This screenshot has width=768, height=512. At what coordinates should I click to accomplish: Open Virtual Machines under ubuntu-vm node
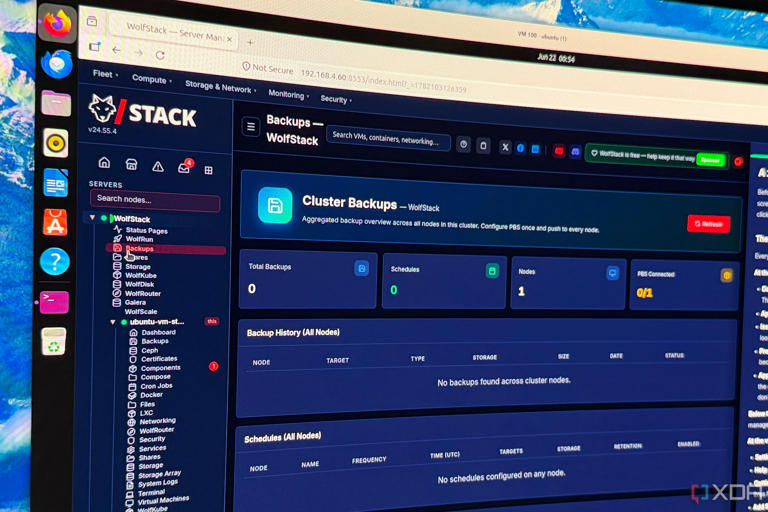pos(163,500)
